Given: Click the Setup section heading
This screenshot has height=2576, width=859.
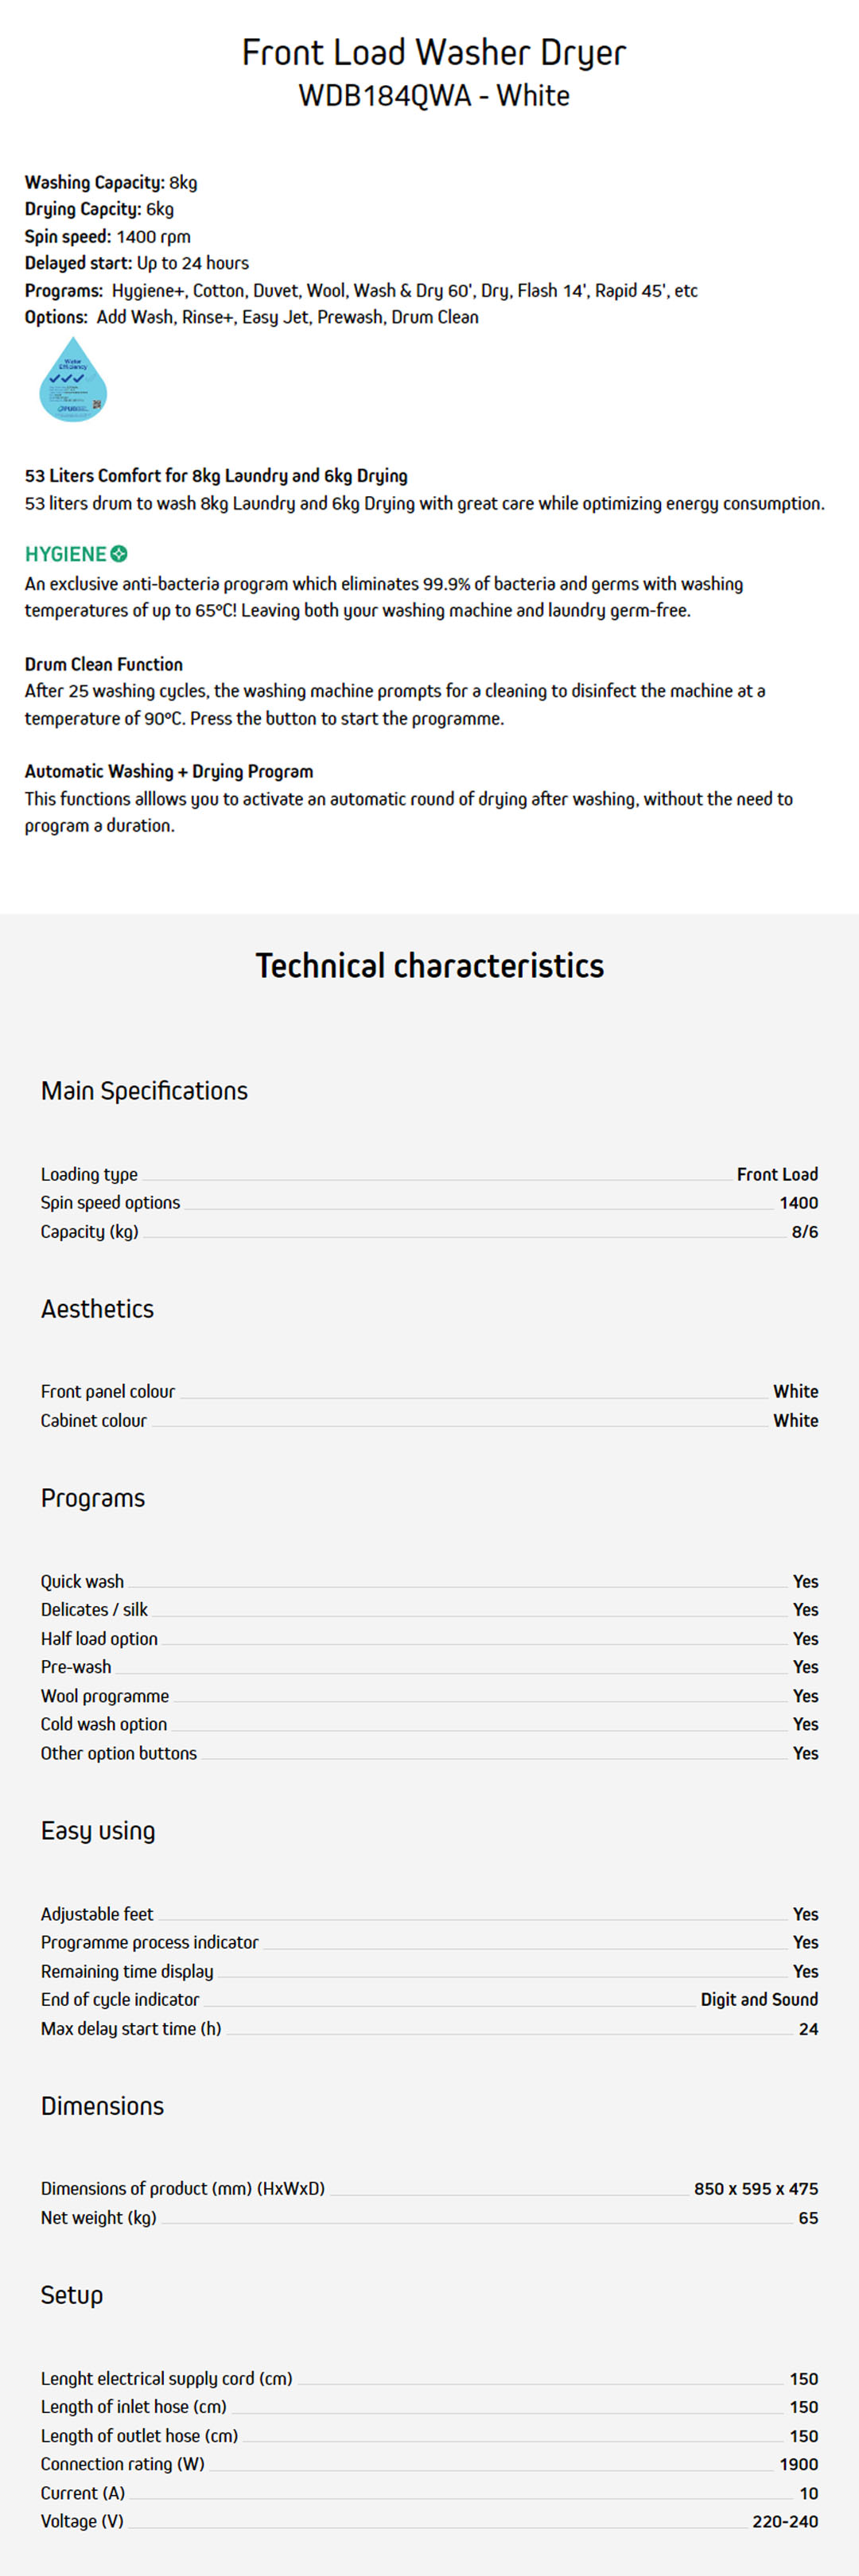Looking at the screenshot, I should click(x=72, y=2294).
